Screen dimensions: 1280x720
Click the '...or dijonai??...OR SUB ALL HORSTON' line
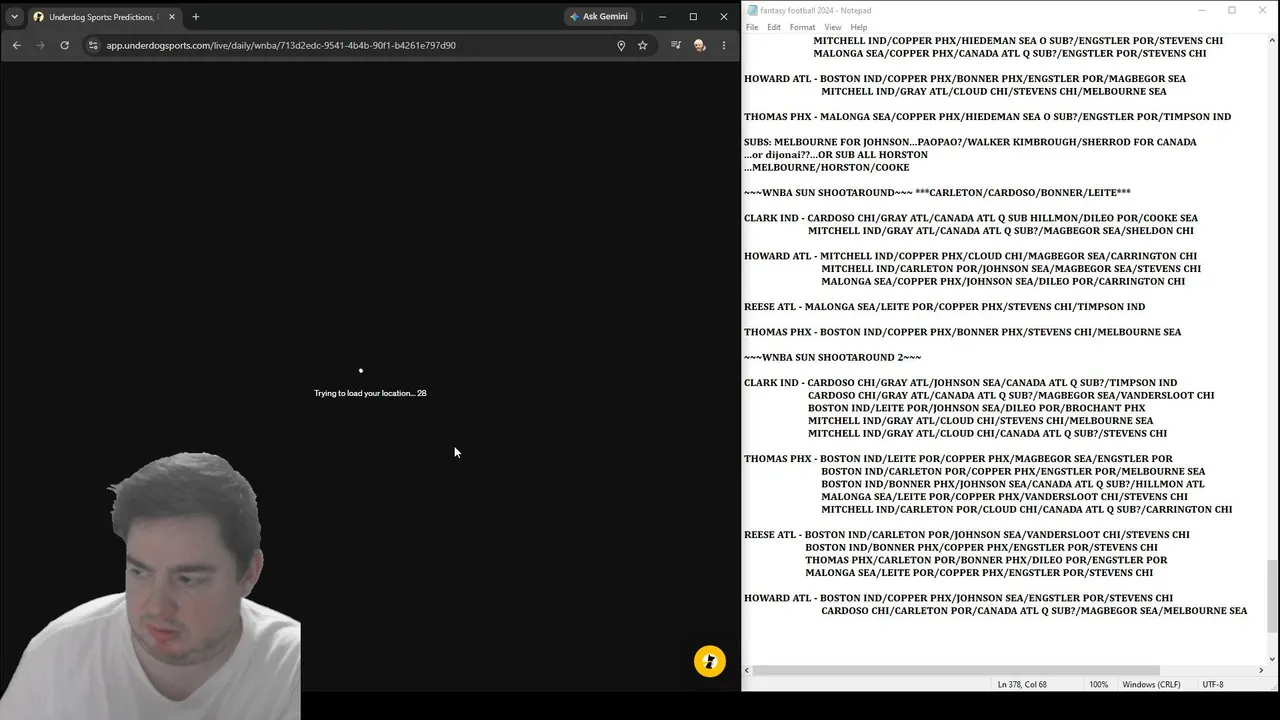[x=836, y=155]
